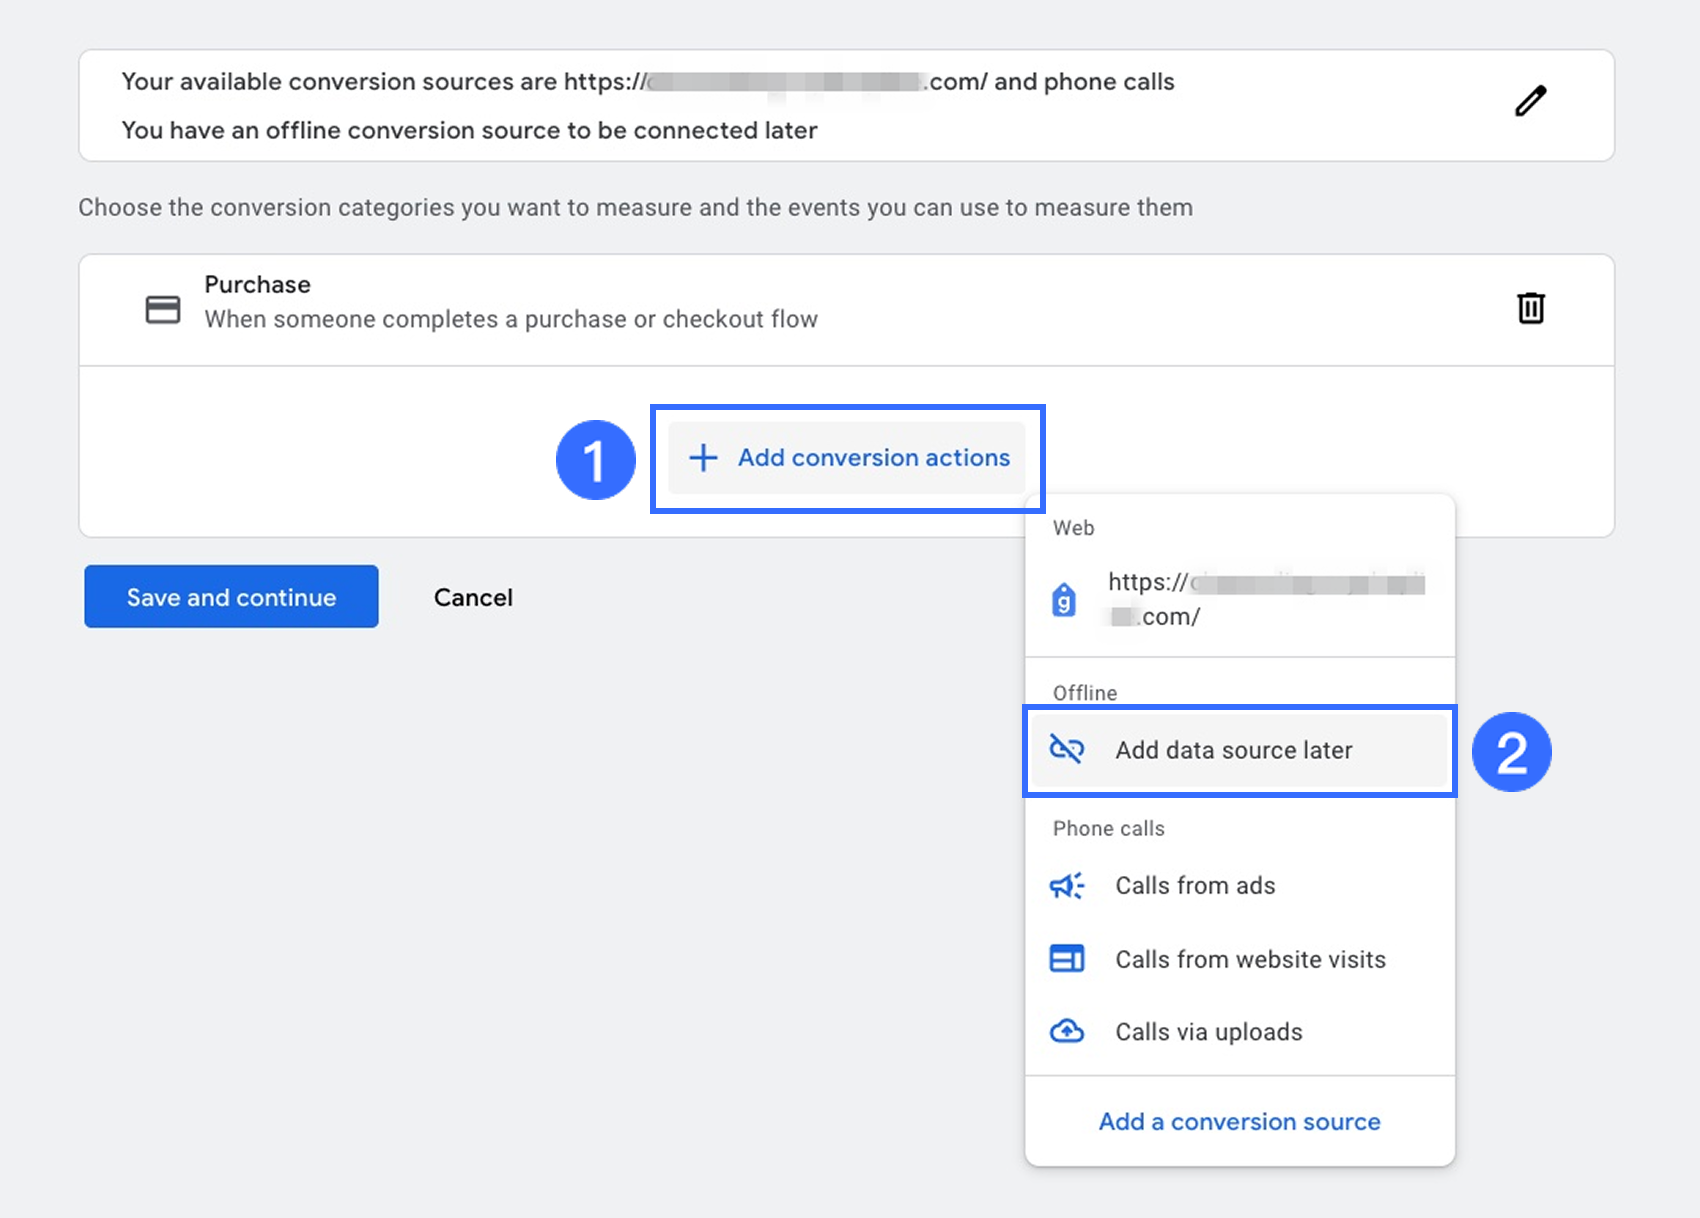This screenshot has height=1218, width=1700.
Task: Click the megaphone icon for calls from ads
Action: (x=1066, y=886)
